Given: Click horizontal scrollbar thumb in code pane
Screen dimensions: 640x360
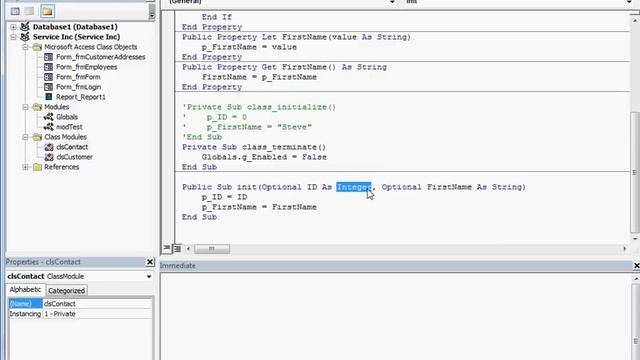Looking at the screenshot, I should 212,249.
